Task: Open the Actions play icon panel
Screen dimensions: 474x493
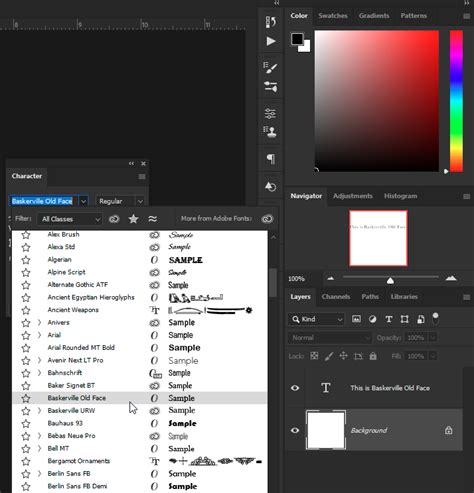Action: point(271,41)
